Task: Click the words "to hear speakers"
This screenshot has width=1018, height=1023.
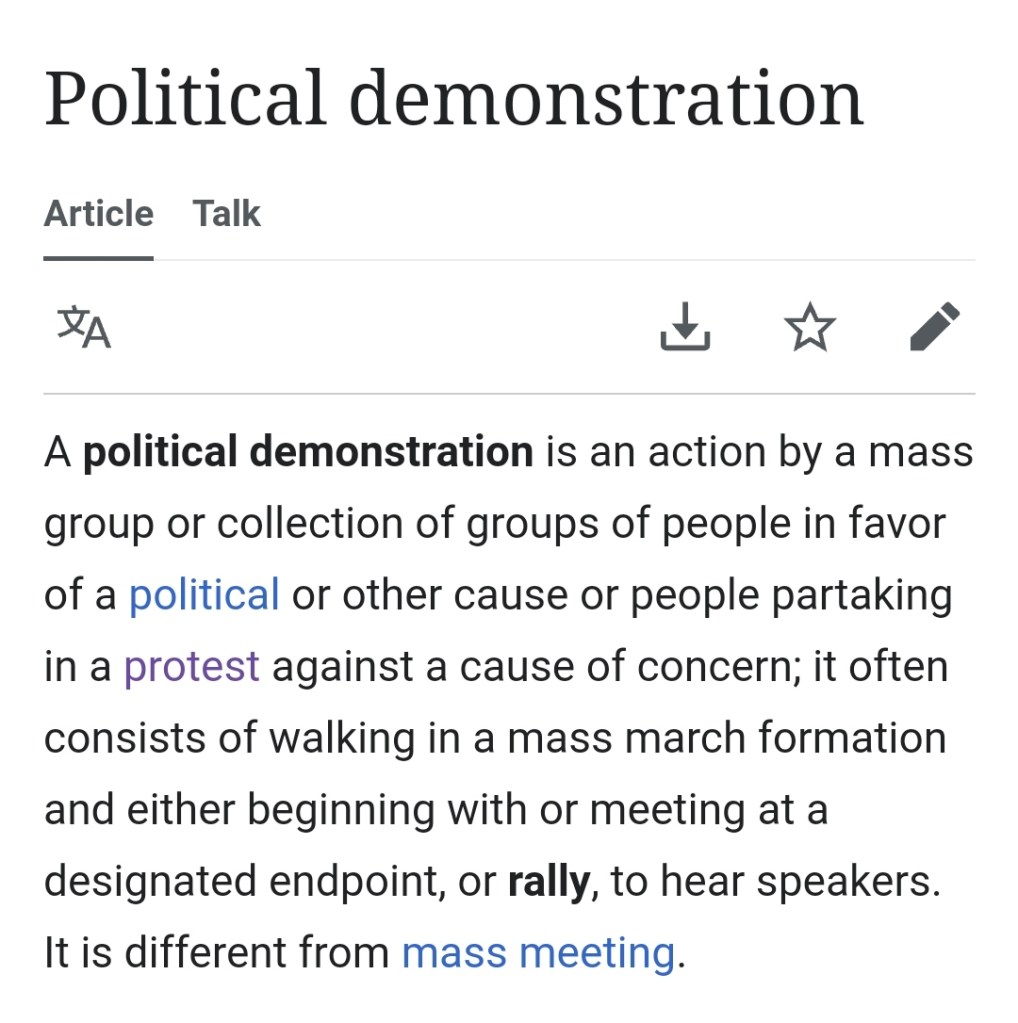Action: coord(776,881)
